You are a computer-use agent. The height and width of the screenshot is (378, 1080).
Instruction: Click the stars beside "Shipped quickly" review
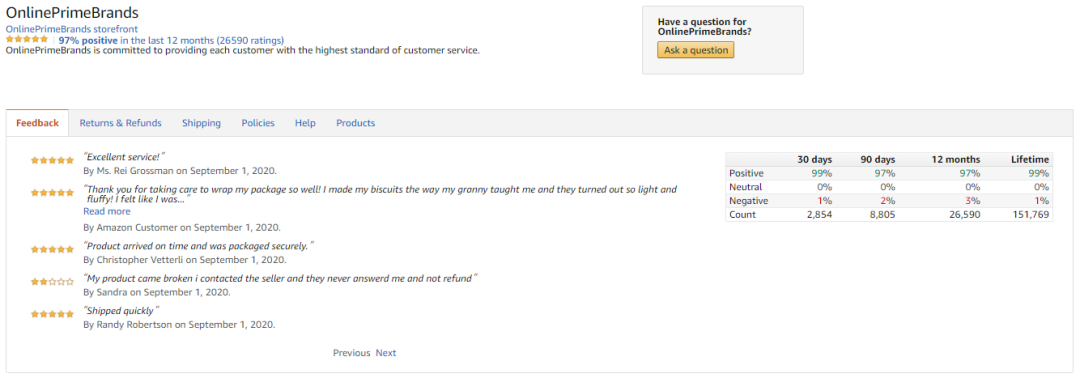point(52,314)
